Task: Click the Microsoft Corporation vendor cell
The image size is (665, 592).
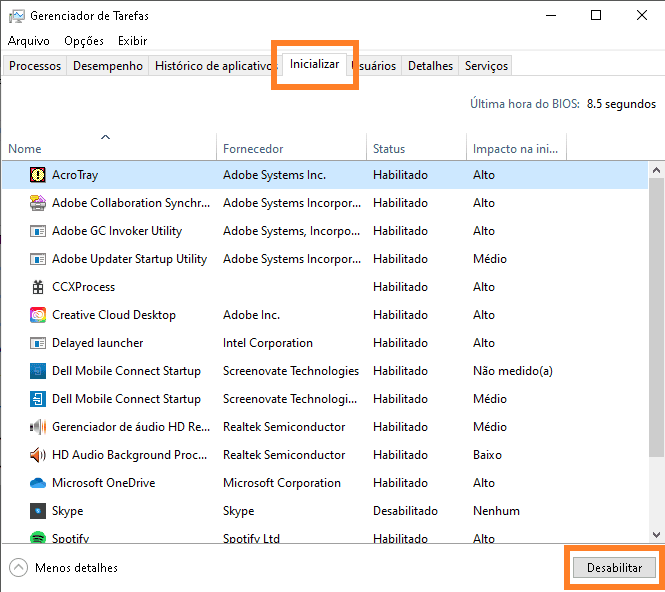Action: pos(282,483)
